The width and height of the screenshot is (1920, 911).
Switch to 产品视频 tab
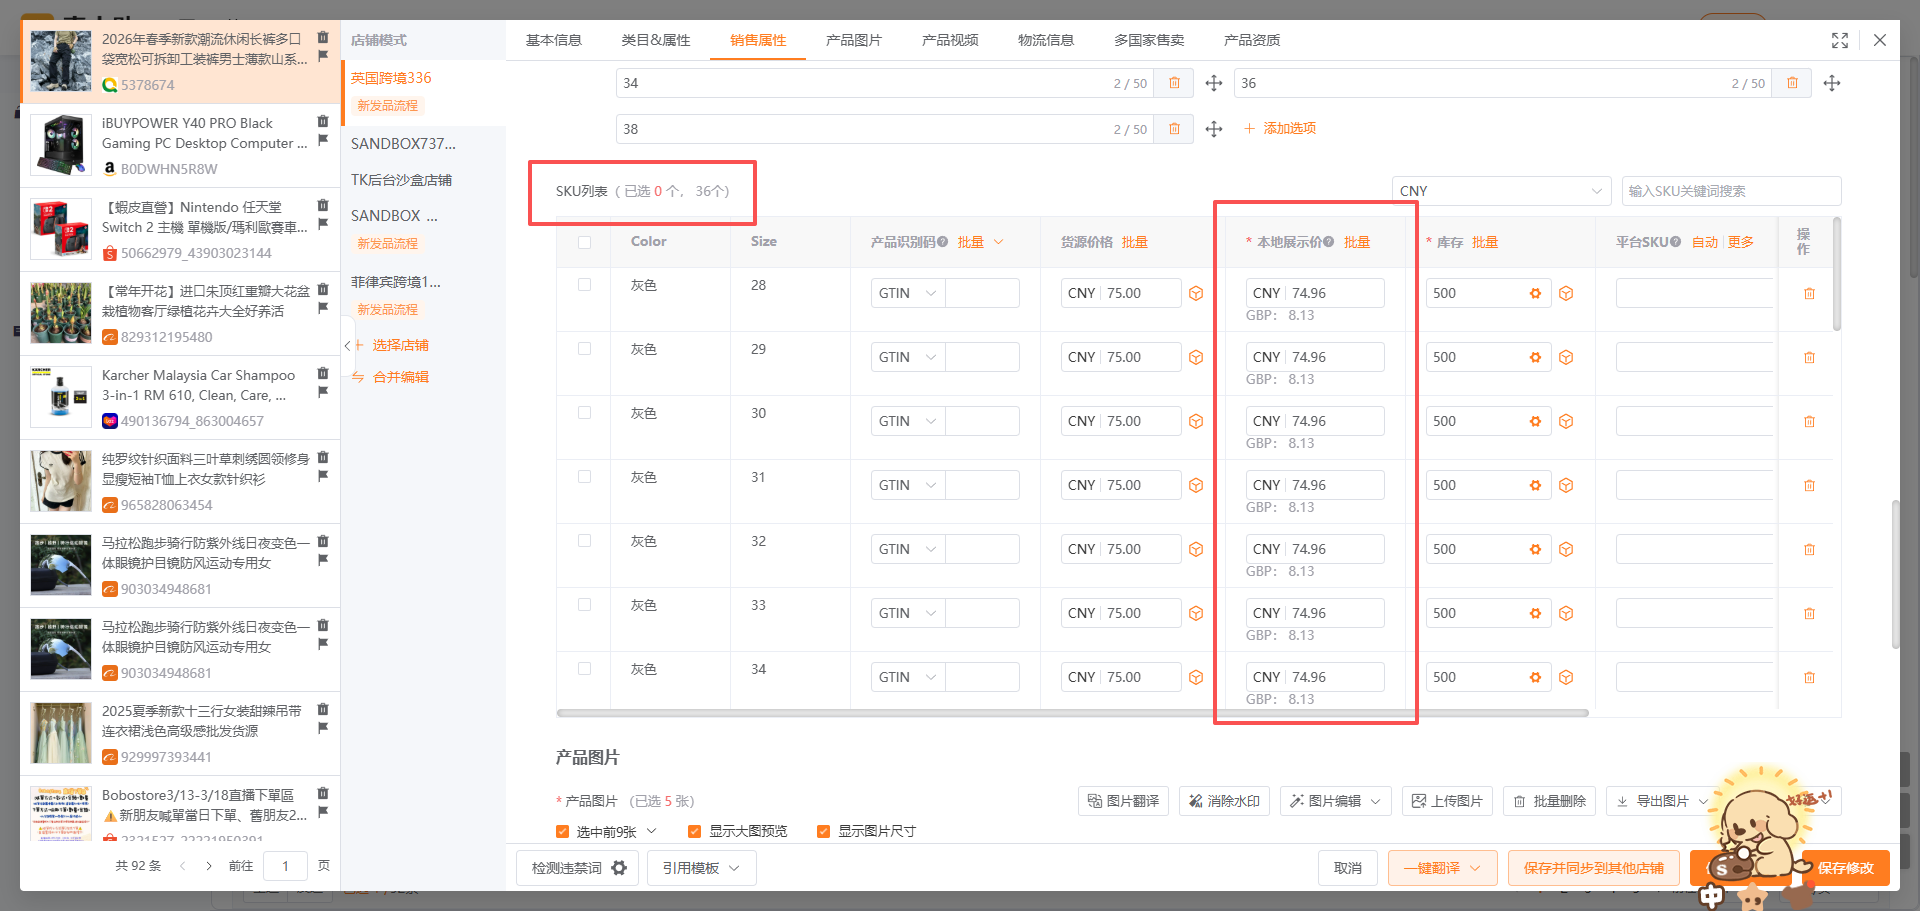coord(950,40)
